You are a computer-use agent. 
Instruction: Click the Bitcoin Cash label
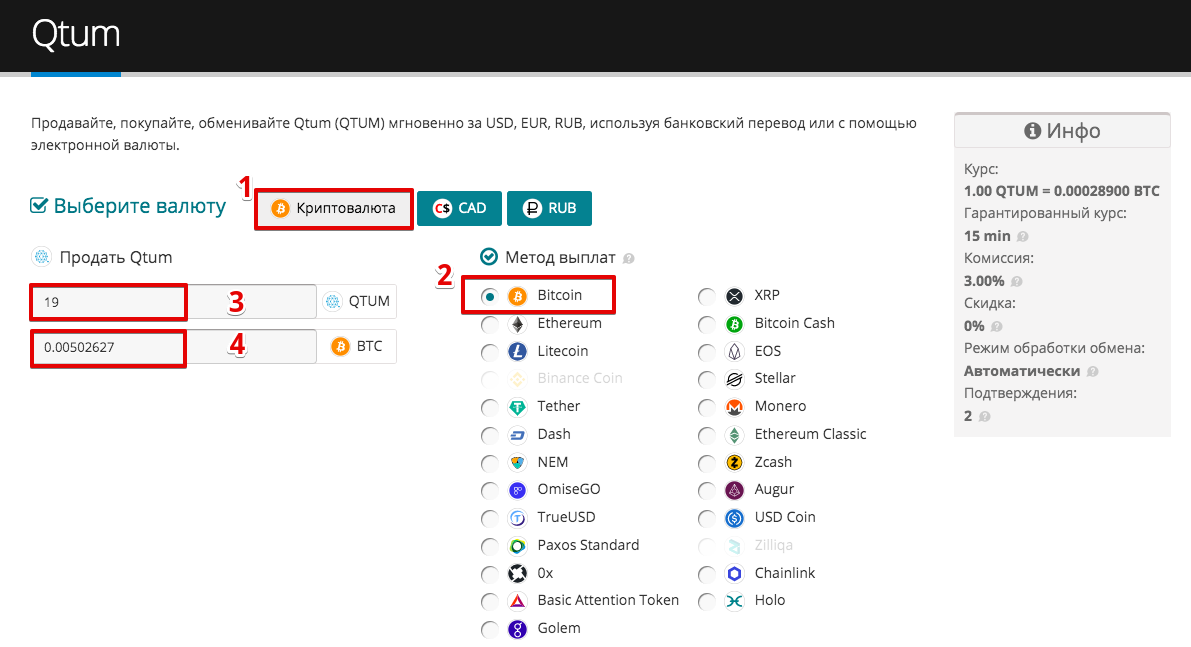[794, 323]
